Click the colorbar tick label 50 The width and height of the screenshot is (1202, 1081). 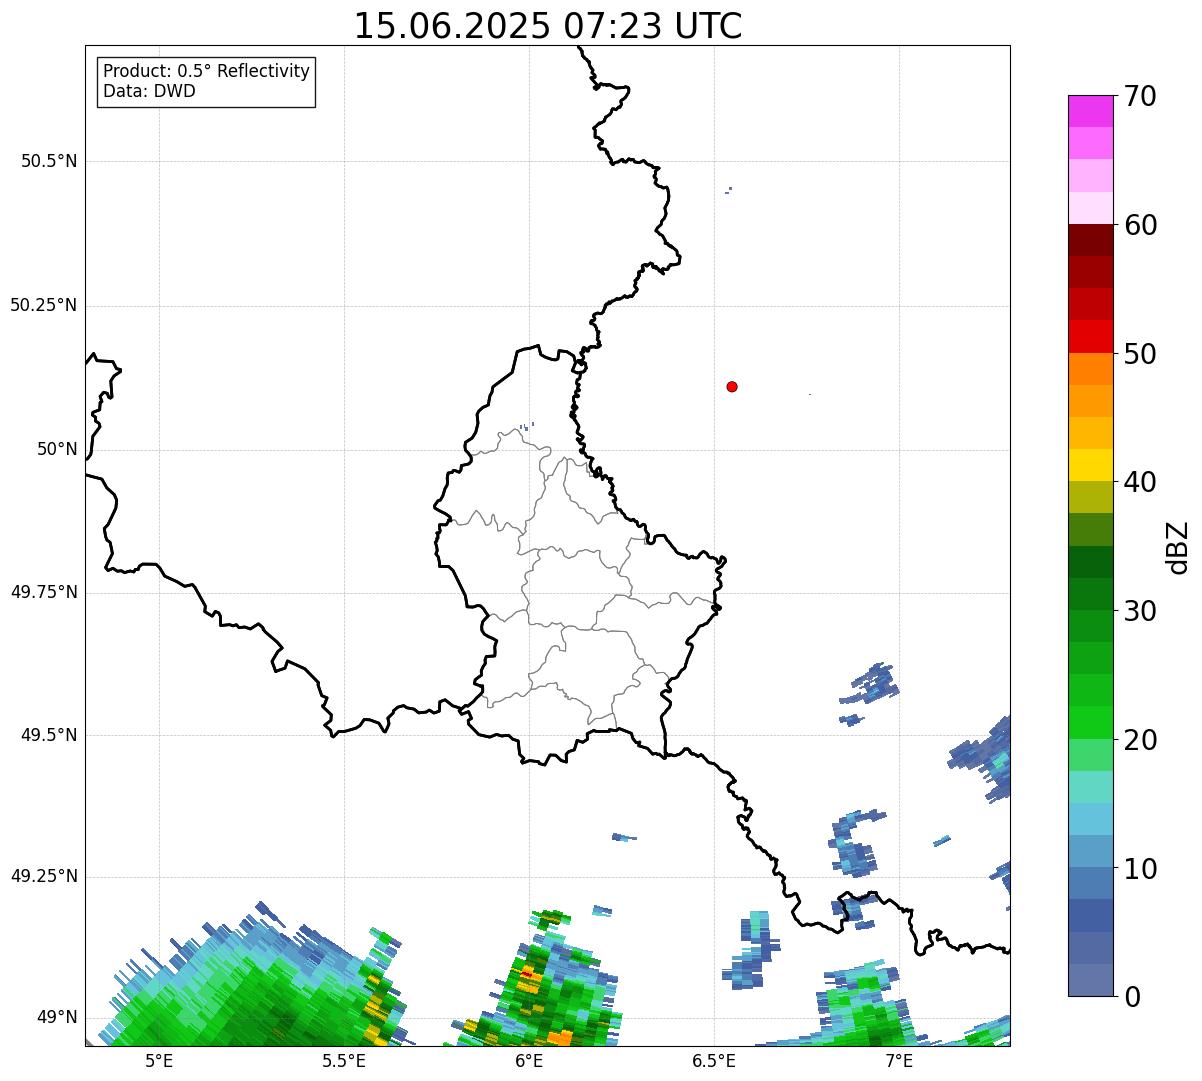(x=1140, y=354)
